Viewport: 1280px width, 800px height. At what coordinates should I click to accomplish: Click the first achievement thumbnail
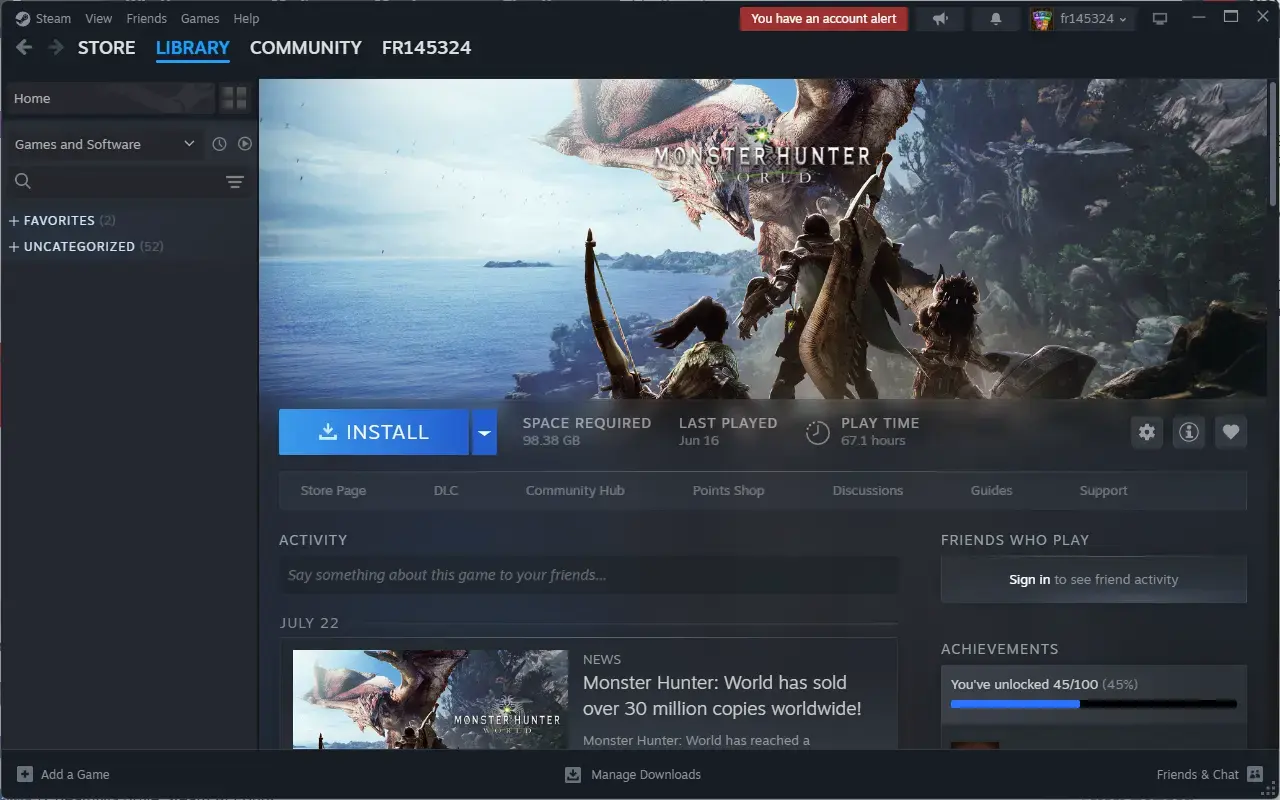pyautogui.click(x=975, y=745)
